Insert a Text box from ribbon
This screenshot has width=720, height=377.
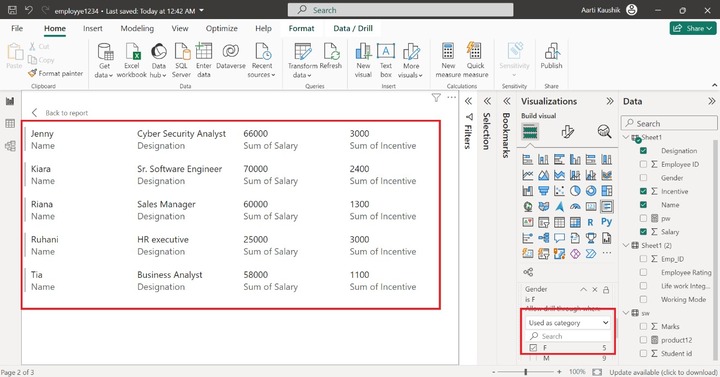386,60
